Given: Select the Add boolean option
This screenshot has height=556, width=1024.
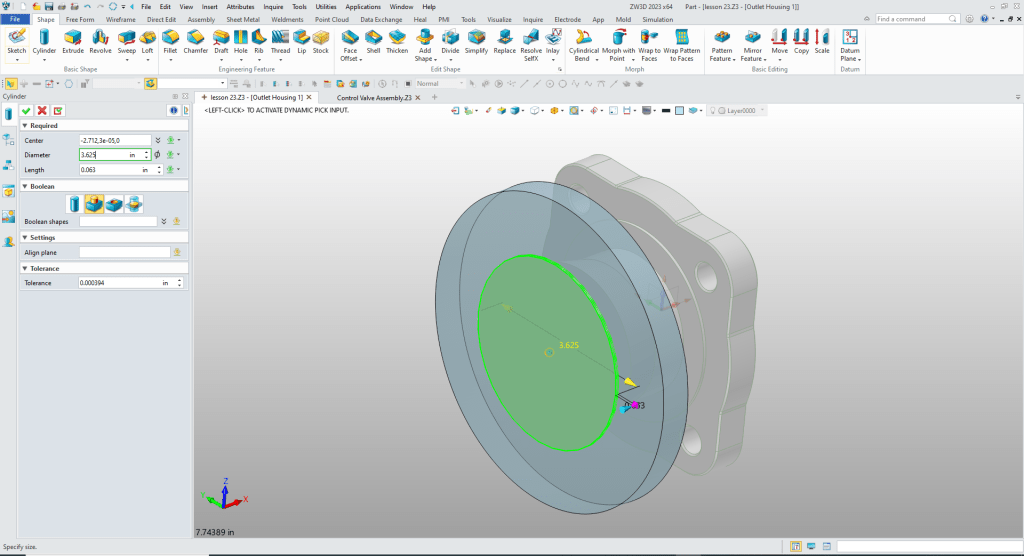Looking at the screenshot, I should point(96,204).
